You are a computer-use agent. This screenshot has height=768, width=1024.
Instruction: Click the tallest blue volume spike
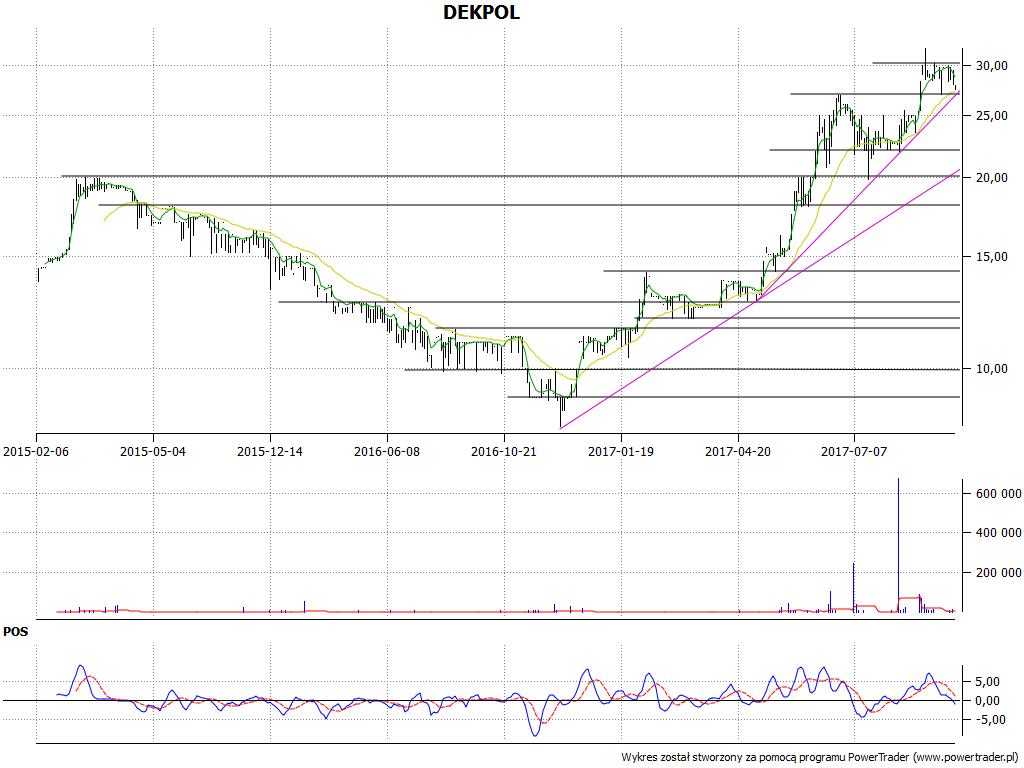898,545
